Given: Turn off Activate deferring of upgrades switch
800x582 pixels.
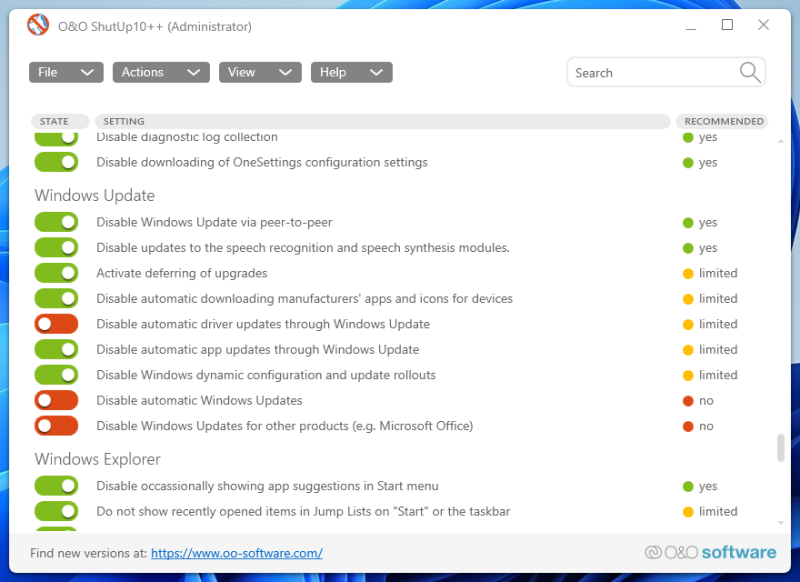Looking at the screenshot, I should coord(56,273).
